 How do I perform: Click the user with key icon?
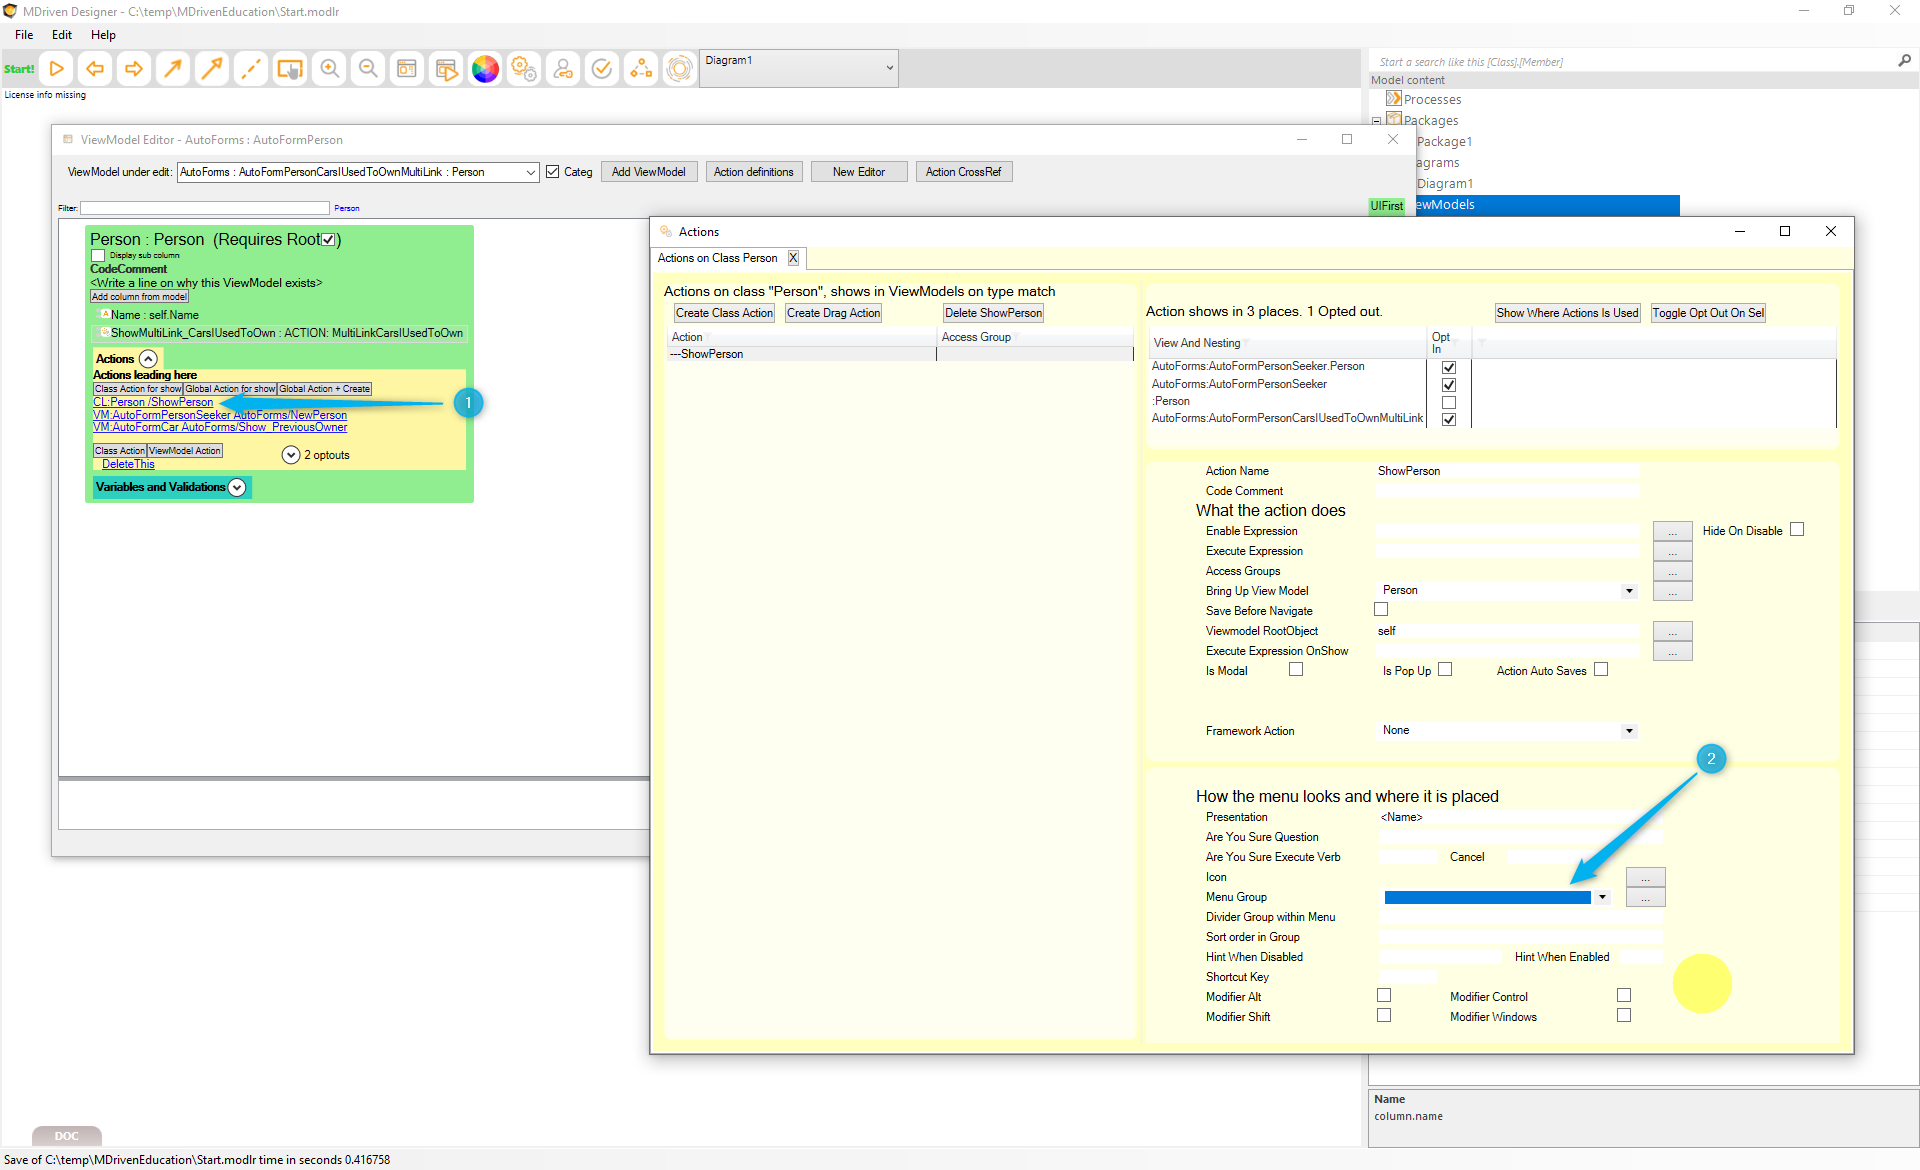(x=563, y=69)
